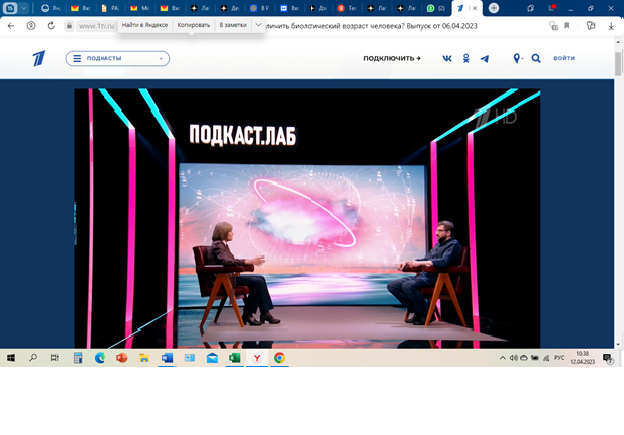Go back with the browser back arrow
624x435 pixels.
[11, 26]
